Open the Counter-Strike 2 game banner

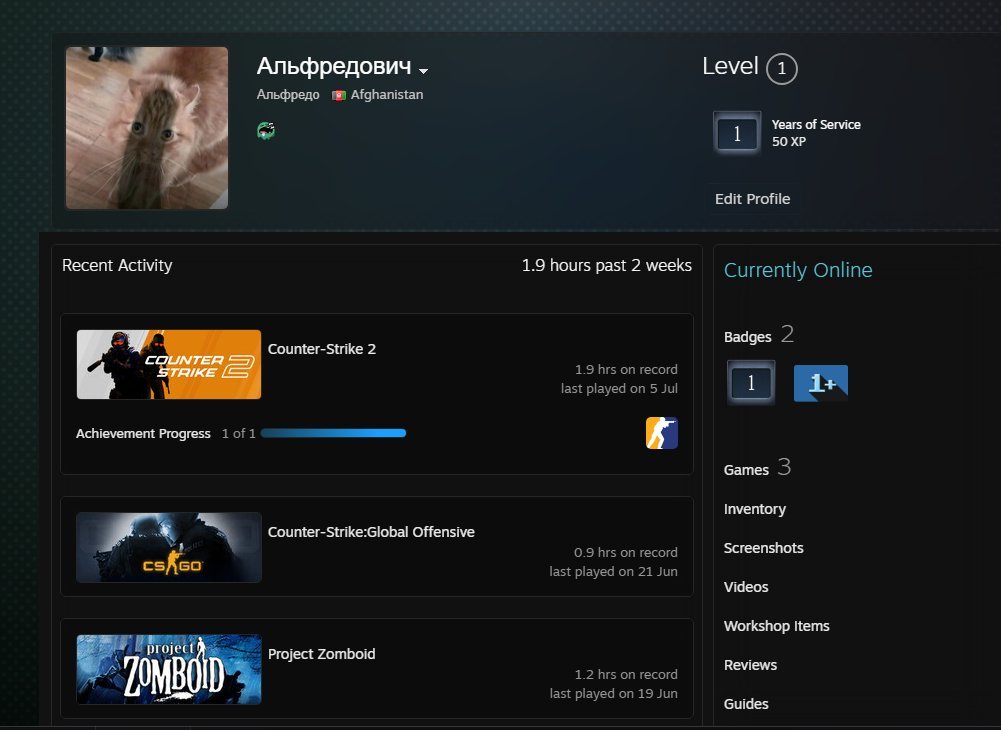169,364
